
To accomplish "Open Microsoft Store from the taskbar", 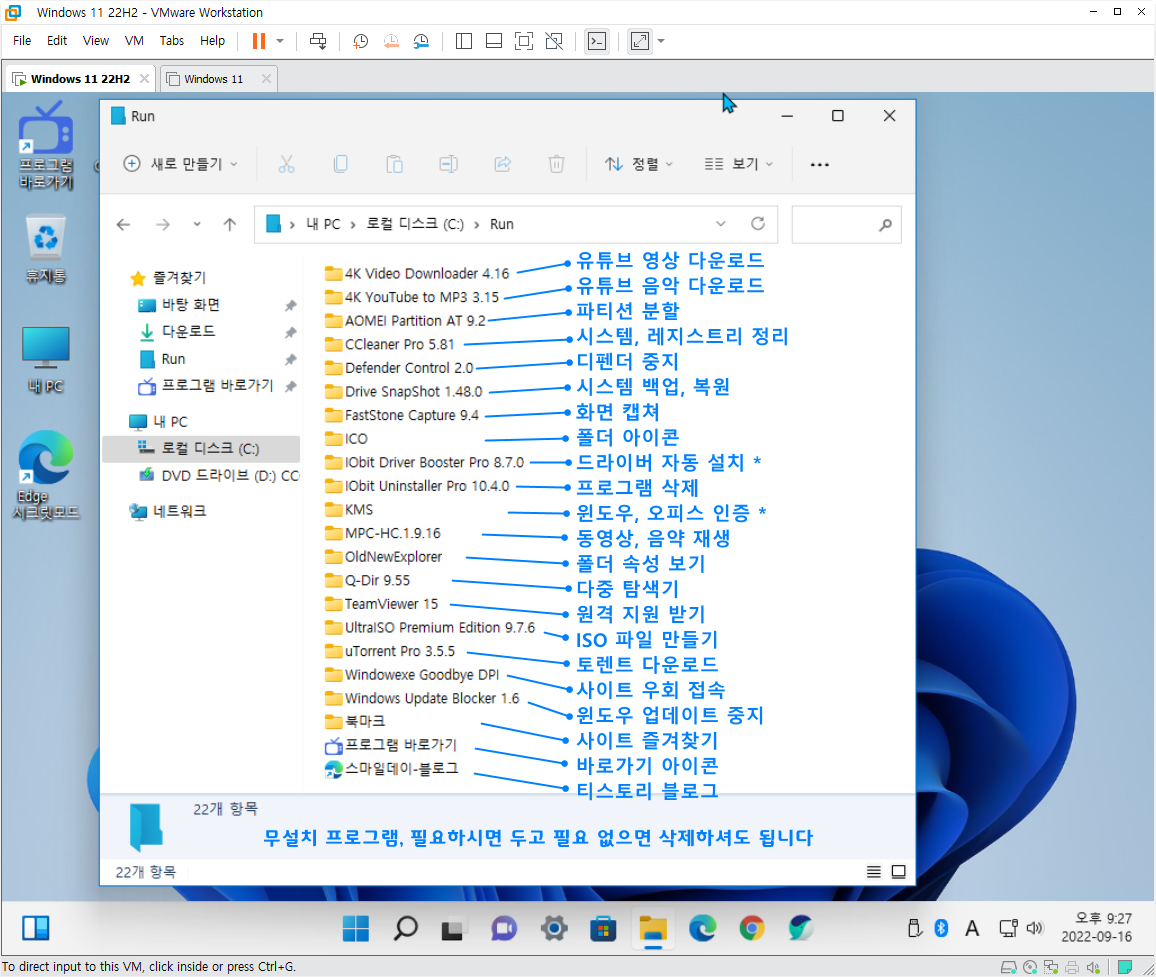I will click(603, 928).
